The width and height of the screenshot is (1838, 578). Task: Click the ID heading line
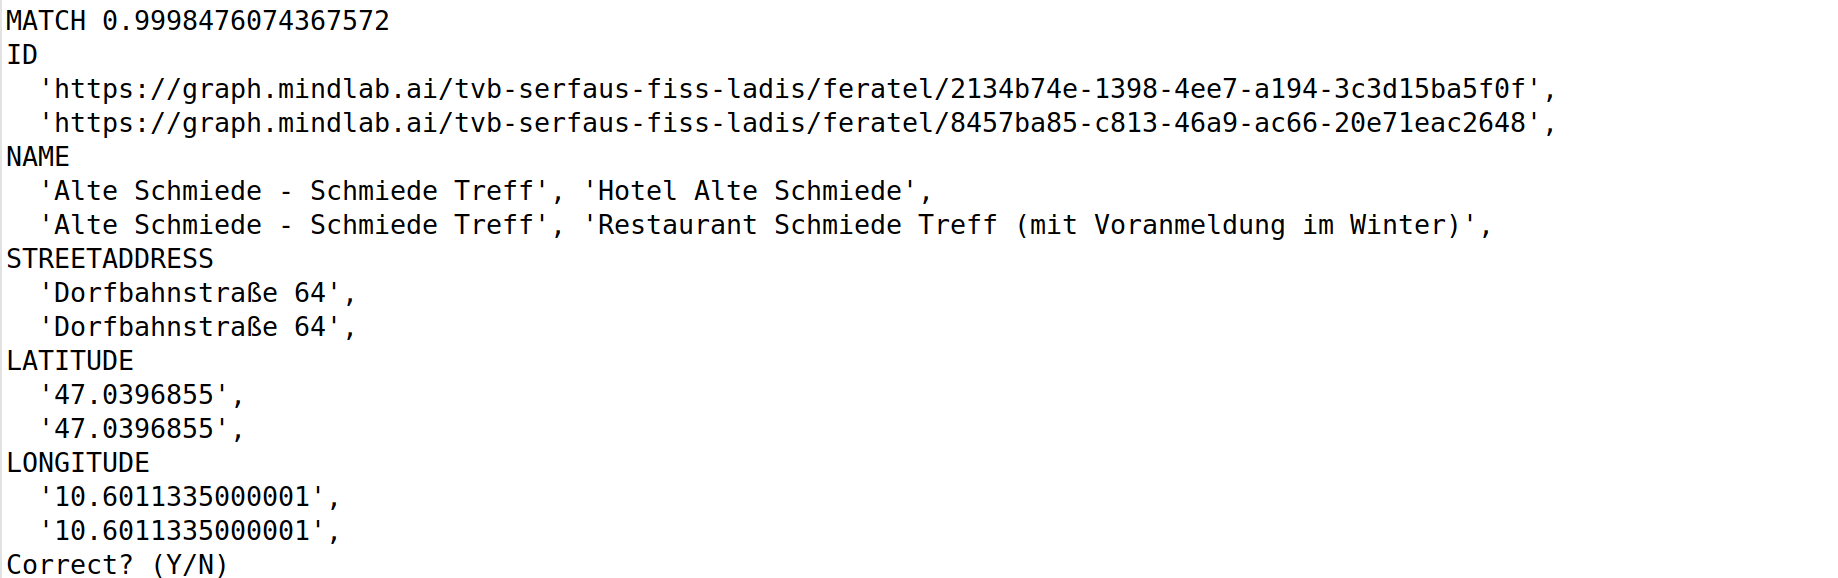pos(22,55)
